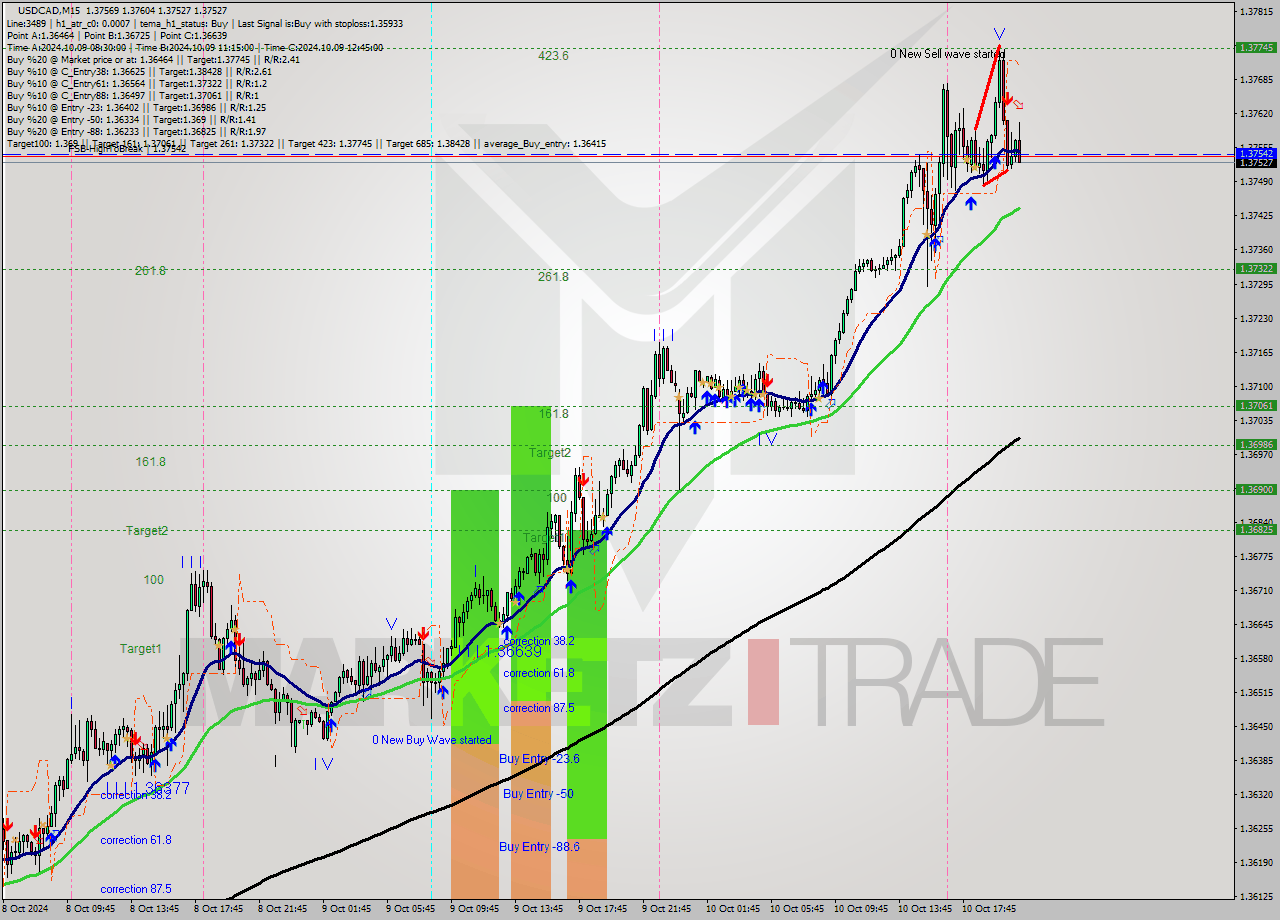Select green price tag 1.36825 on axis
The width and height of the screenshot is (1280, 920).
tap(1255, 529)
